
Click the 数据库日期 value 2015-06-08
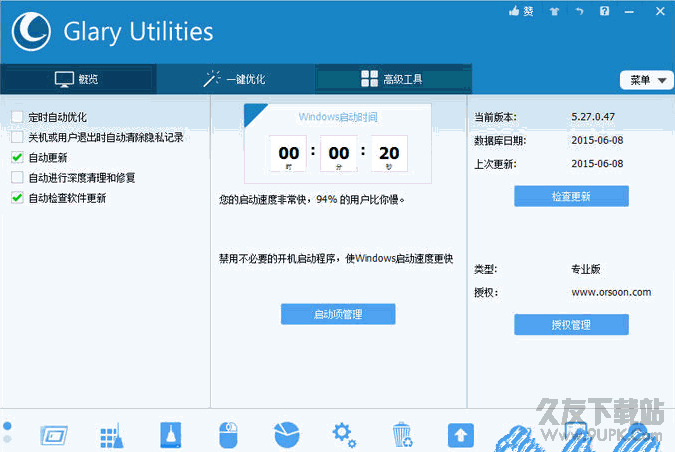[x=597, y=140]
